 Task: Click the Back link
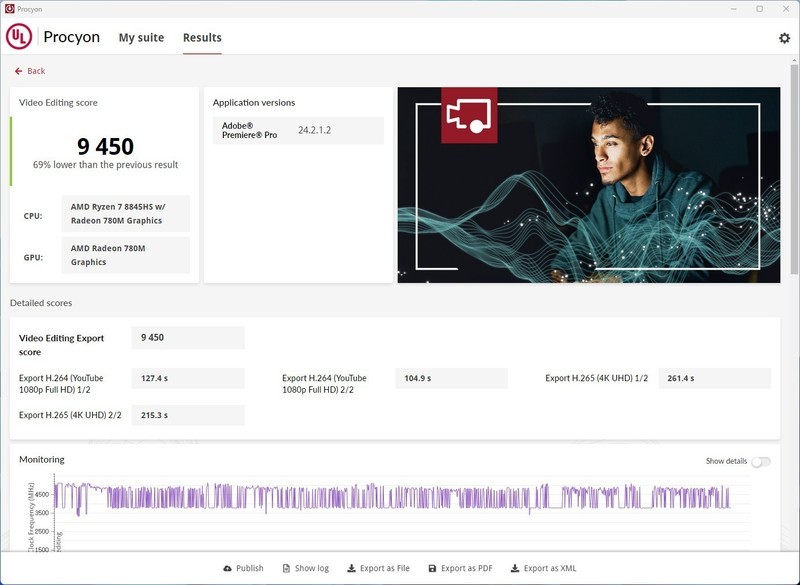(36, 71)
